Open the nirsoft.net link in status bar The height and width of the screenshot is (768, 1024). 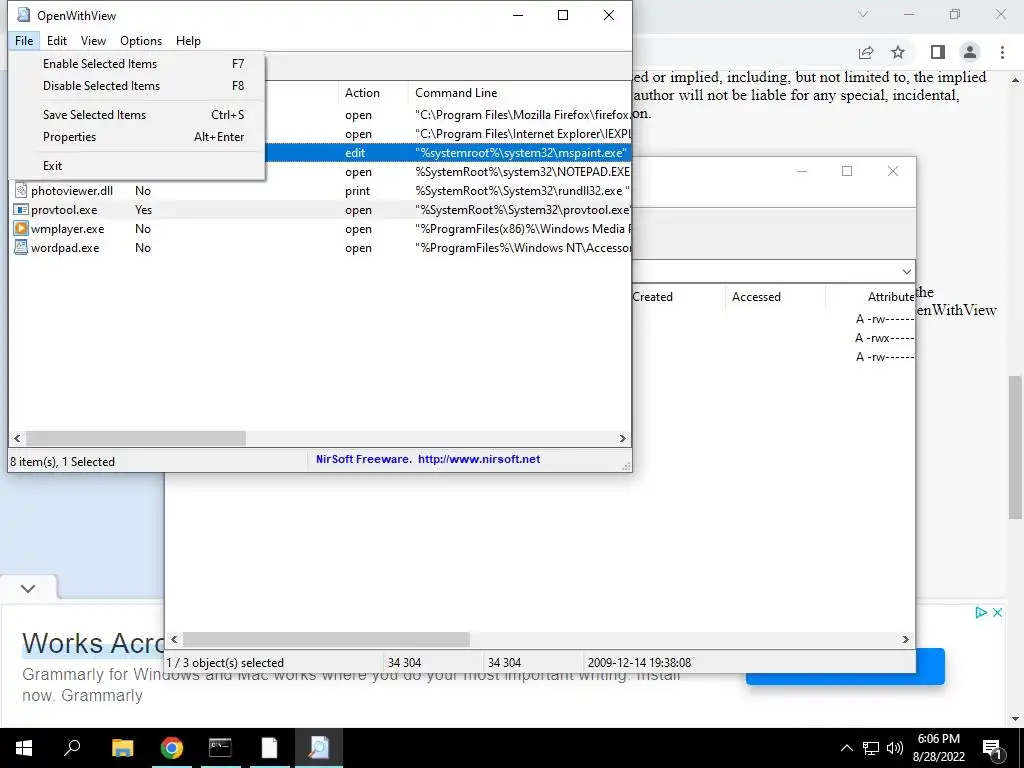point(479,459)
